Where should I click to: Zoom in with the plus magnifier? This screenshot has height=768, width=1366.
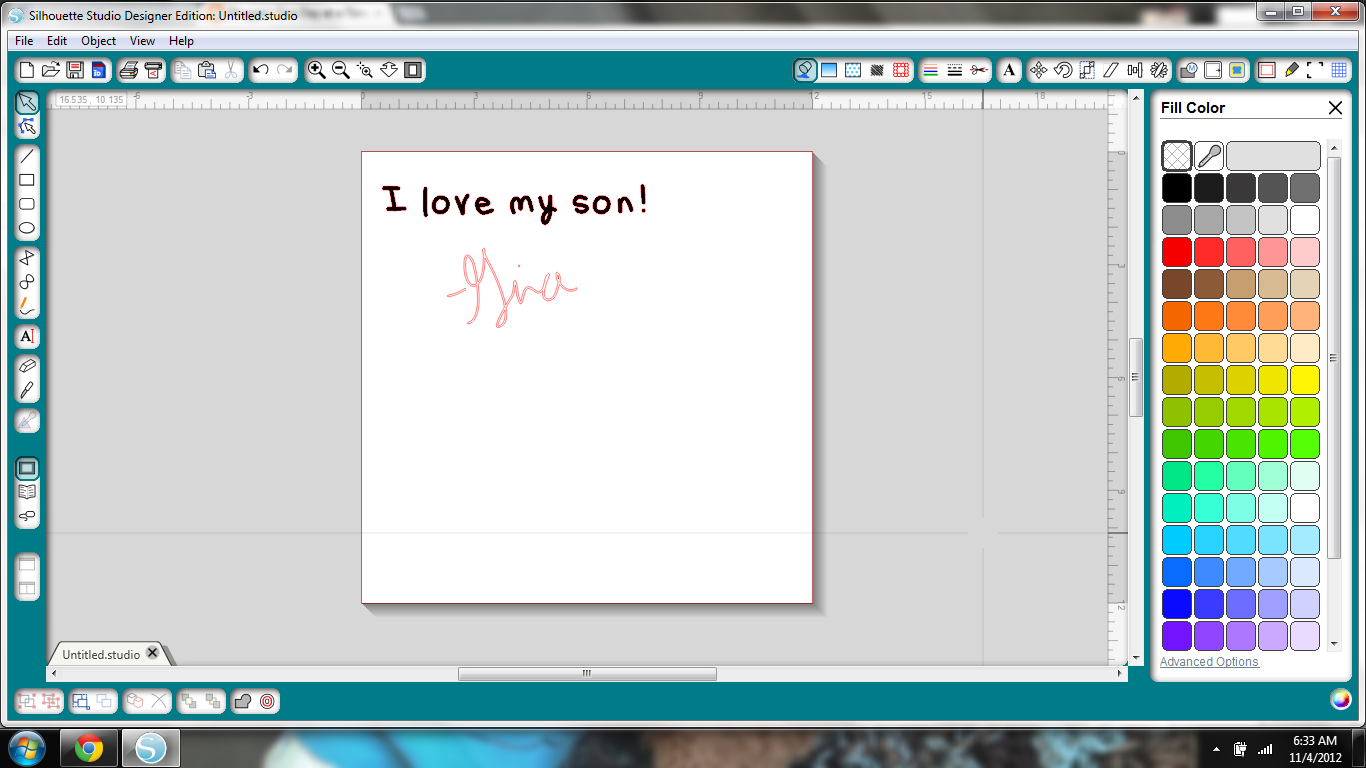(x=316, y=70)
